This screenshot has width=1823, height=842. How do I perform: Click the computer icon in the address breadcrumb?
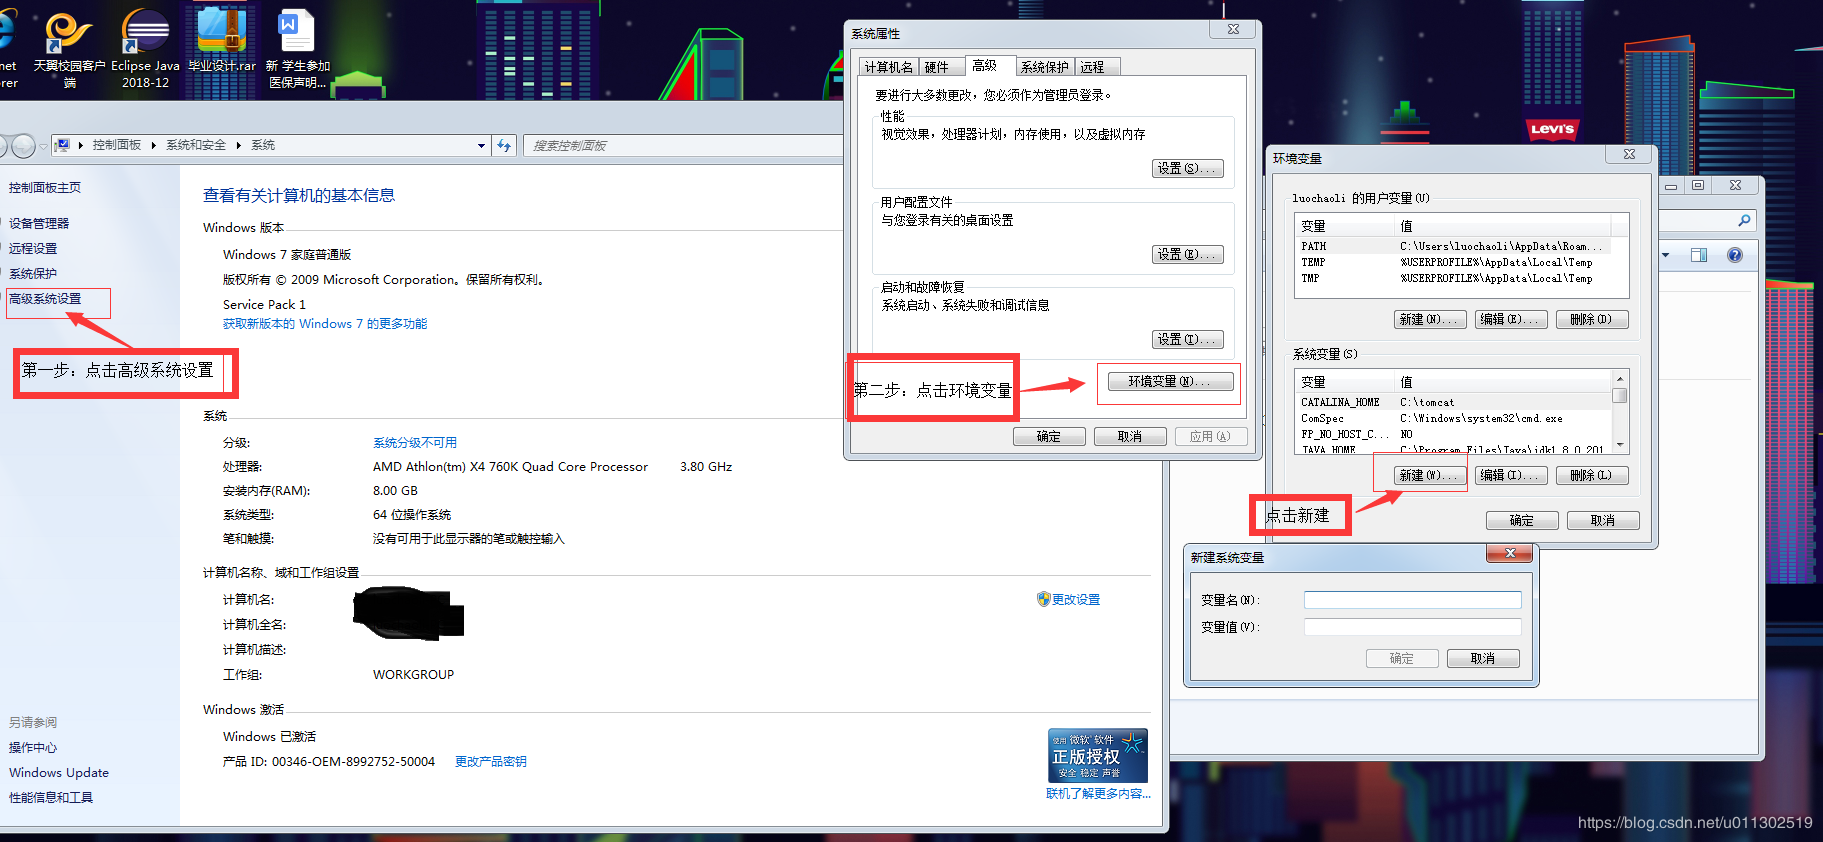point(62,145)
